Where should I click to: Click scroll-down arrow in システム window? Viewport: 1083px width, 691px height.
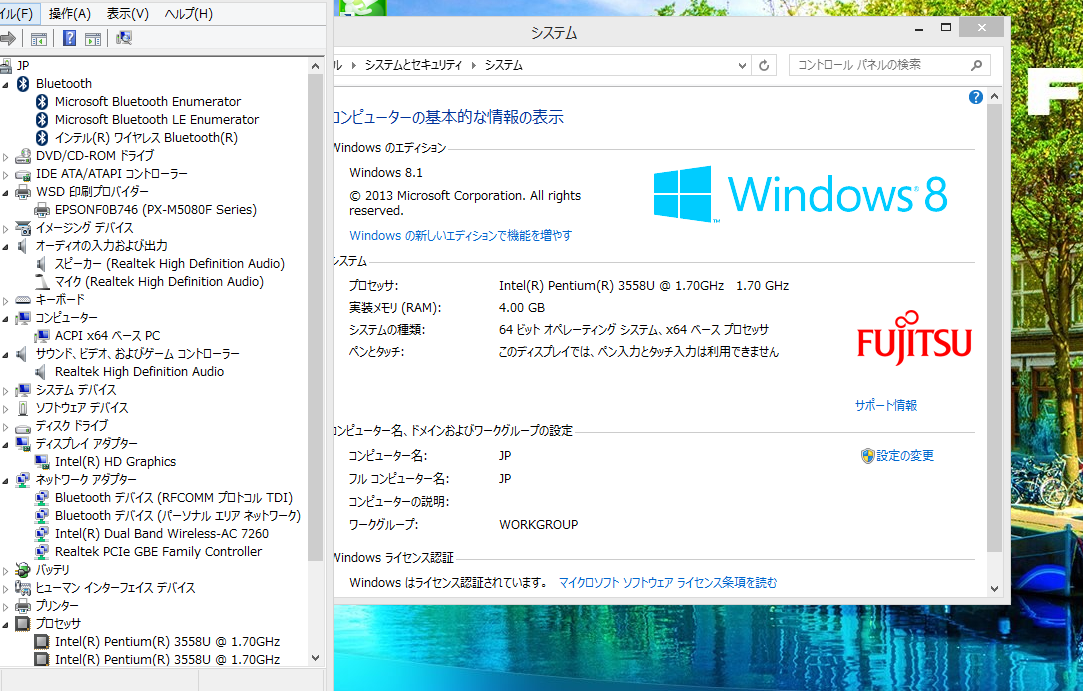995,589
